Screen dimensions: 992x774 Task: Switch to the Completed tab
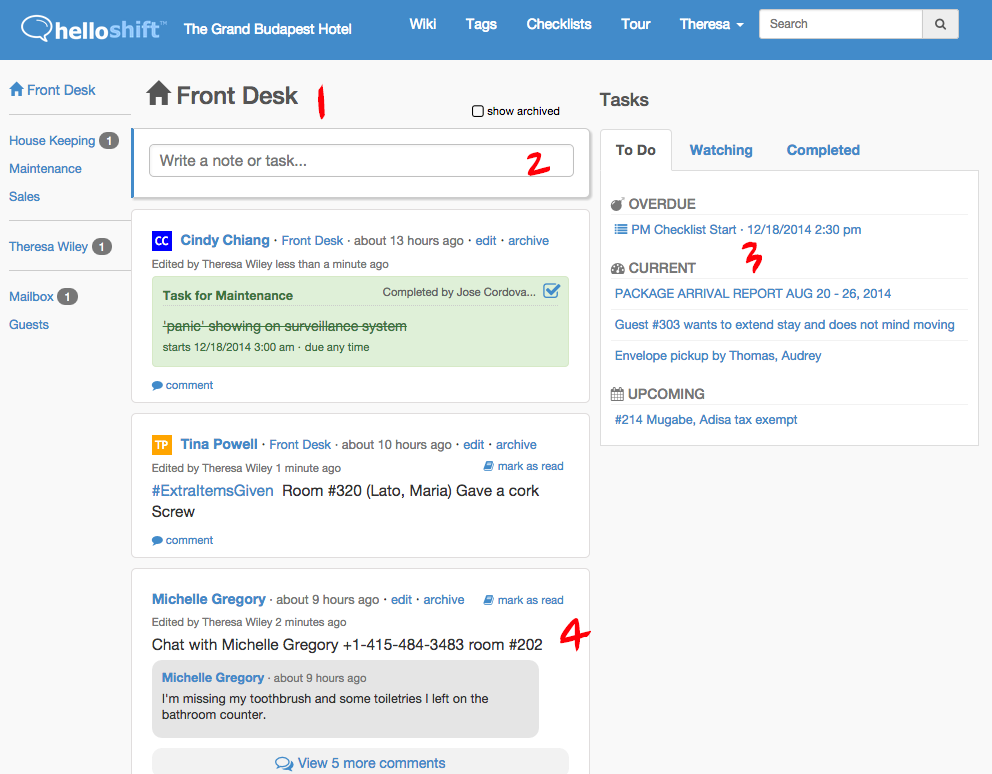pos(823,150)
